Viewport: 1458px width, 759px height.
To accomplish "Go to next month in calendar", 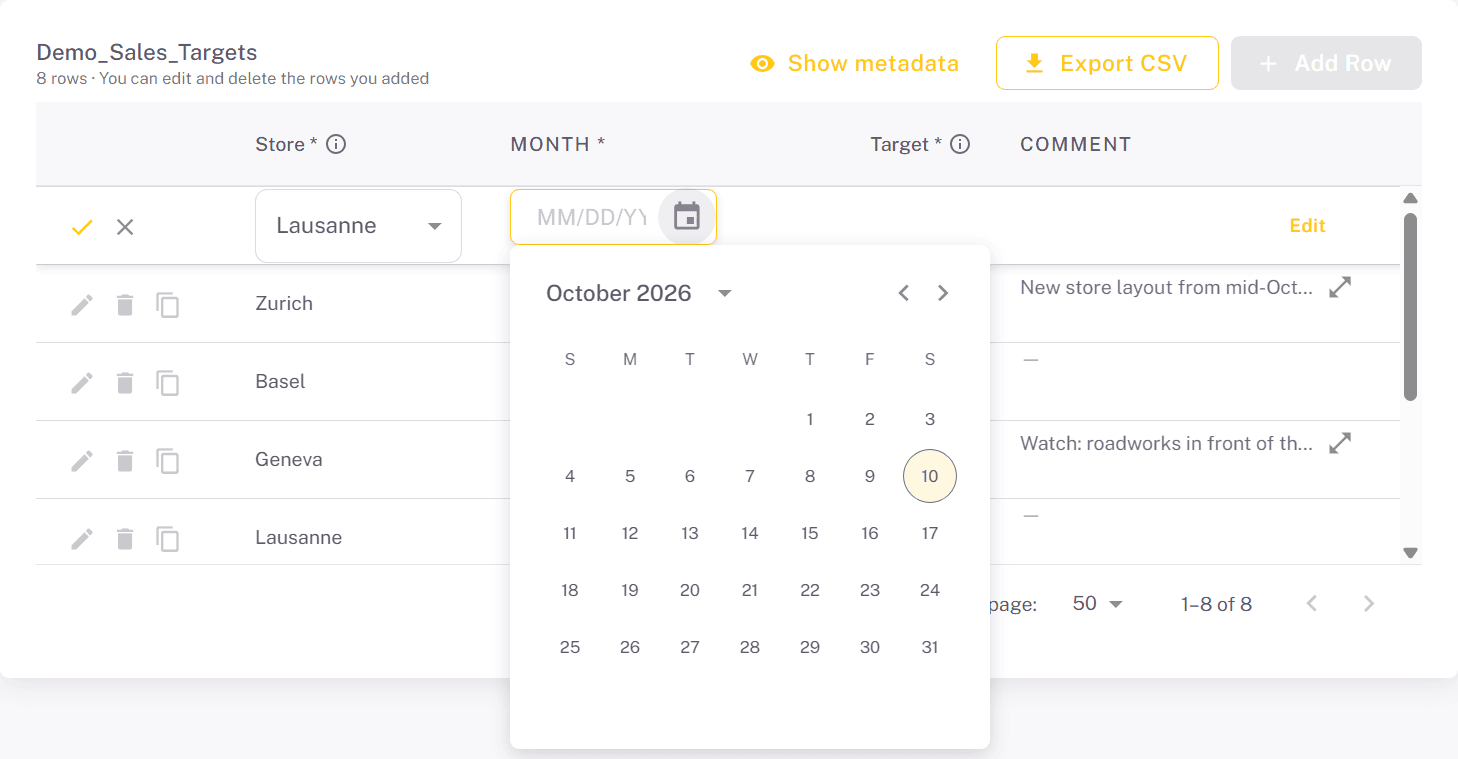I will coord(943,293).
